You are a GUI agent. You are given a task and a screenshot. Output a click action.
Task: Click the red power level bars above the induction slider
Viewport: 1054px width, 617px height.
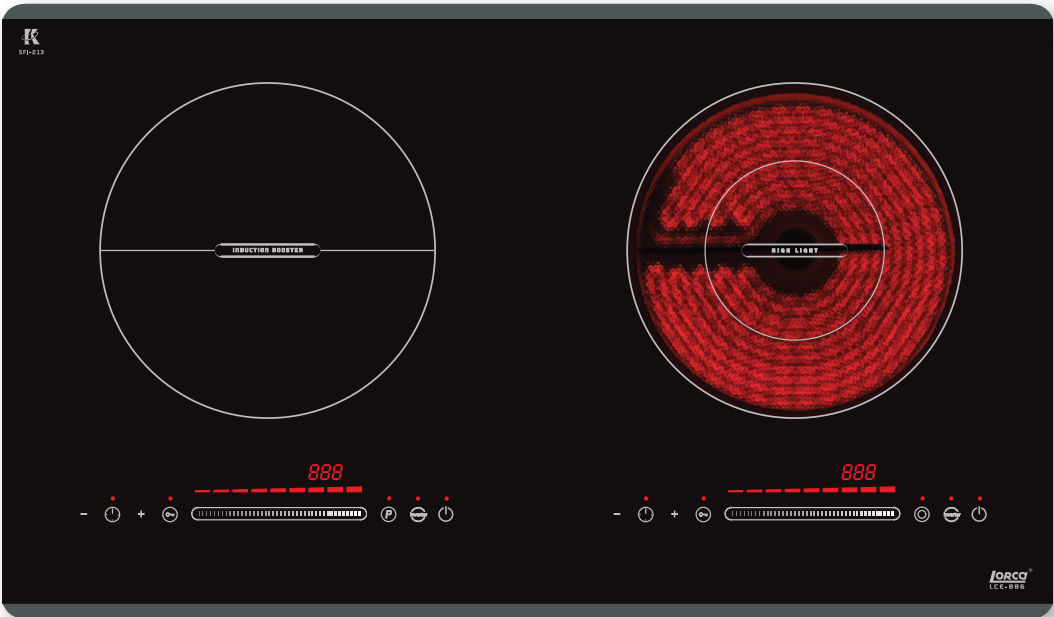pyautogui.click(x=278, y=489)
